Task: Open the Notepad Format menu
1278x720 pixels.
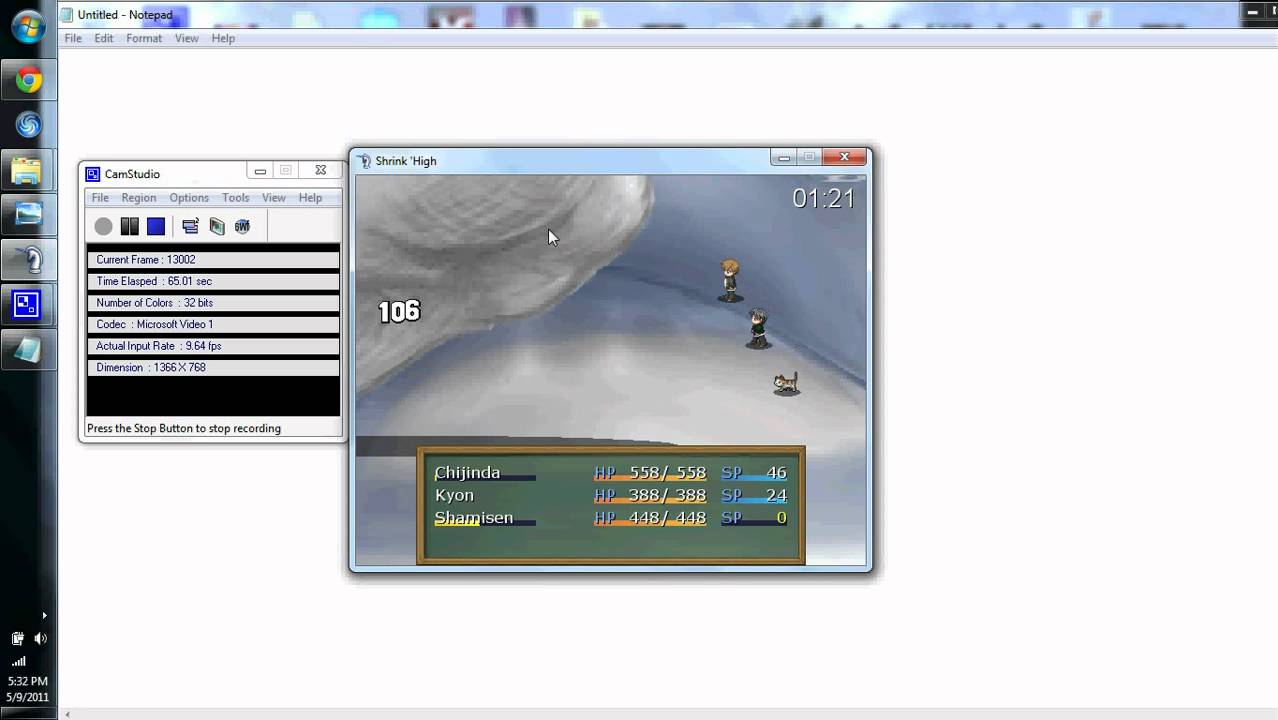Action: 144,38
